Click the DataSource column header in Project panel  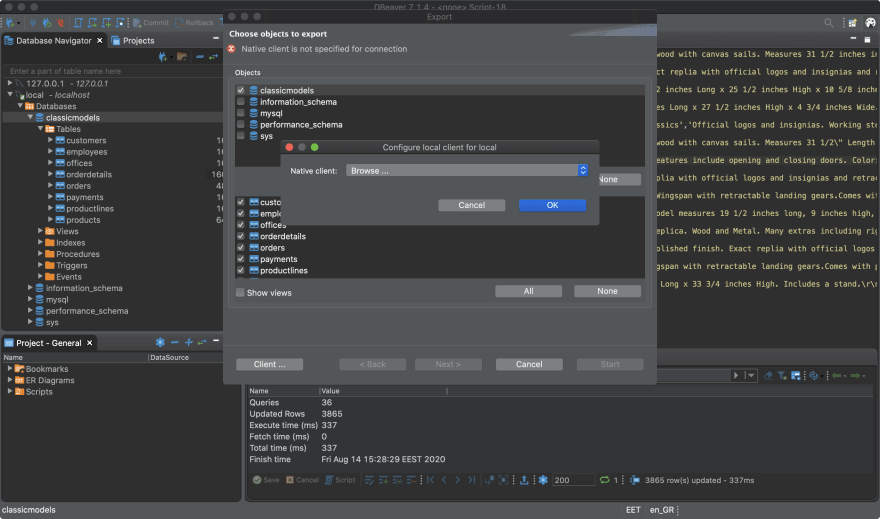[x=169, y=357]
